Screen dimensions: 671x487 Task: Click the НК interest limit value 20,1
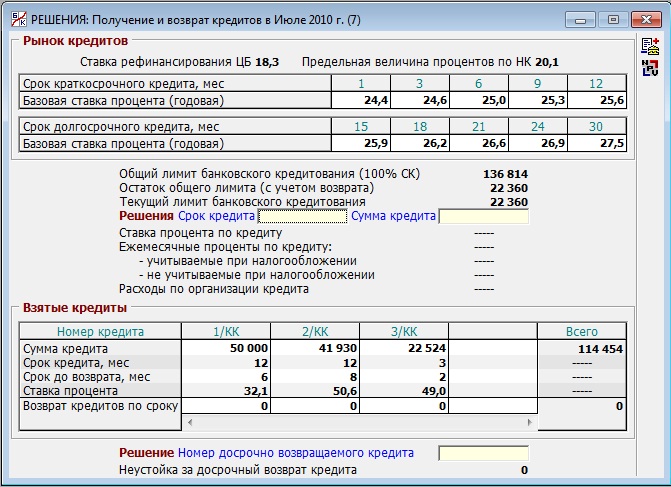[x=547, y=62]
